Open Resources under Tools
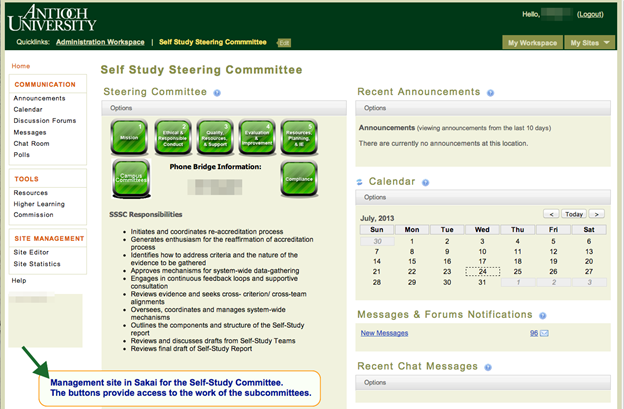This screenshot has width=624, height=409. 31,193
